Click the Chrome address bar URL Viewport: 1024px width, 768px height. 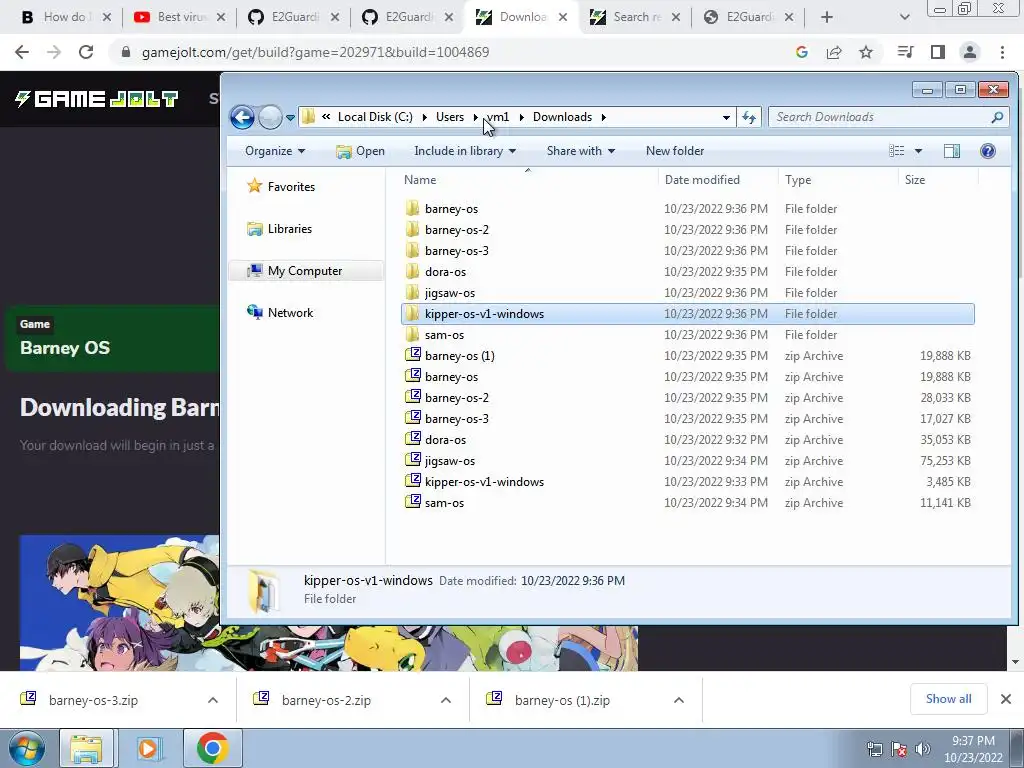[x=315, y=52]
